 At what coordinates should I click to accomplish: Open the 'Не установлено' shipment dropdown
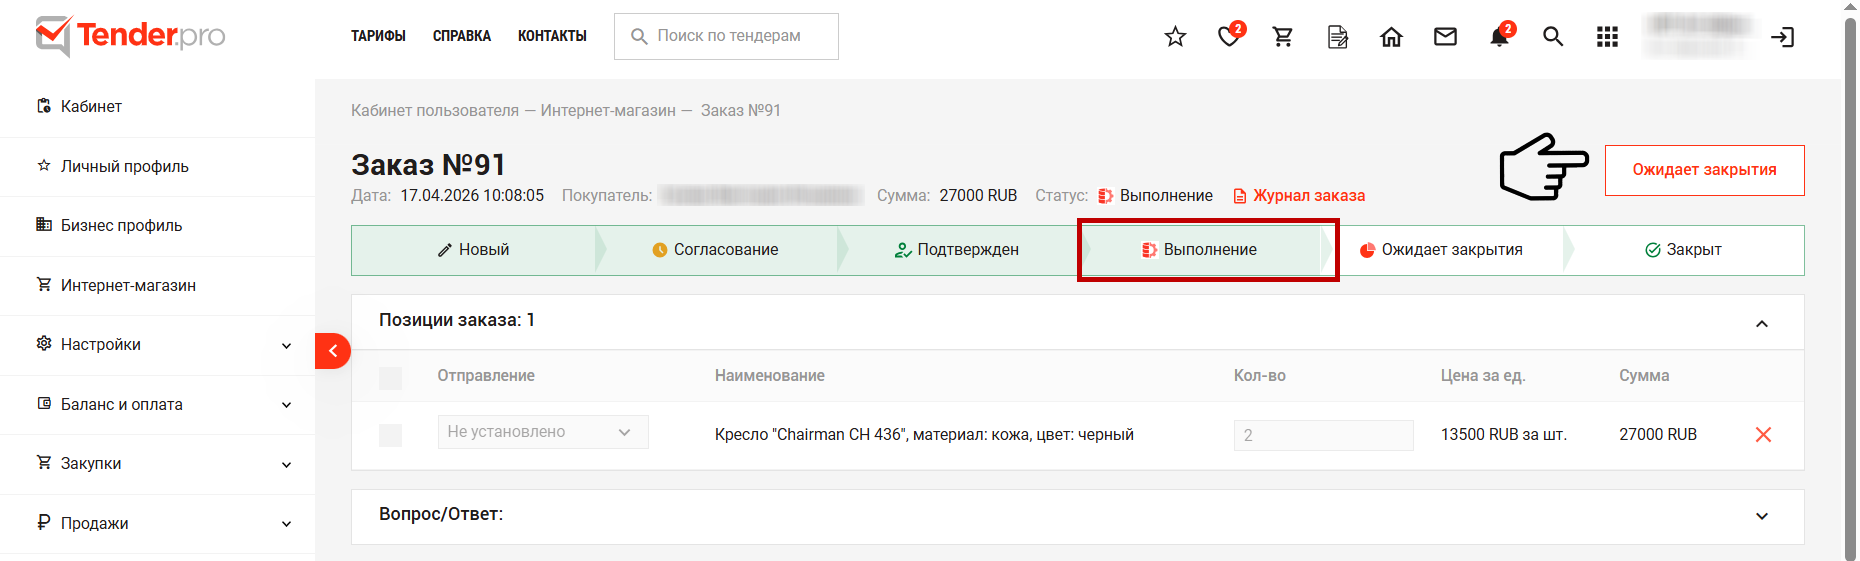(543, 432)
